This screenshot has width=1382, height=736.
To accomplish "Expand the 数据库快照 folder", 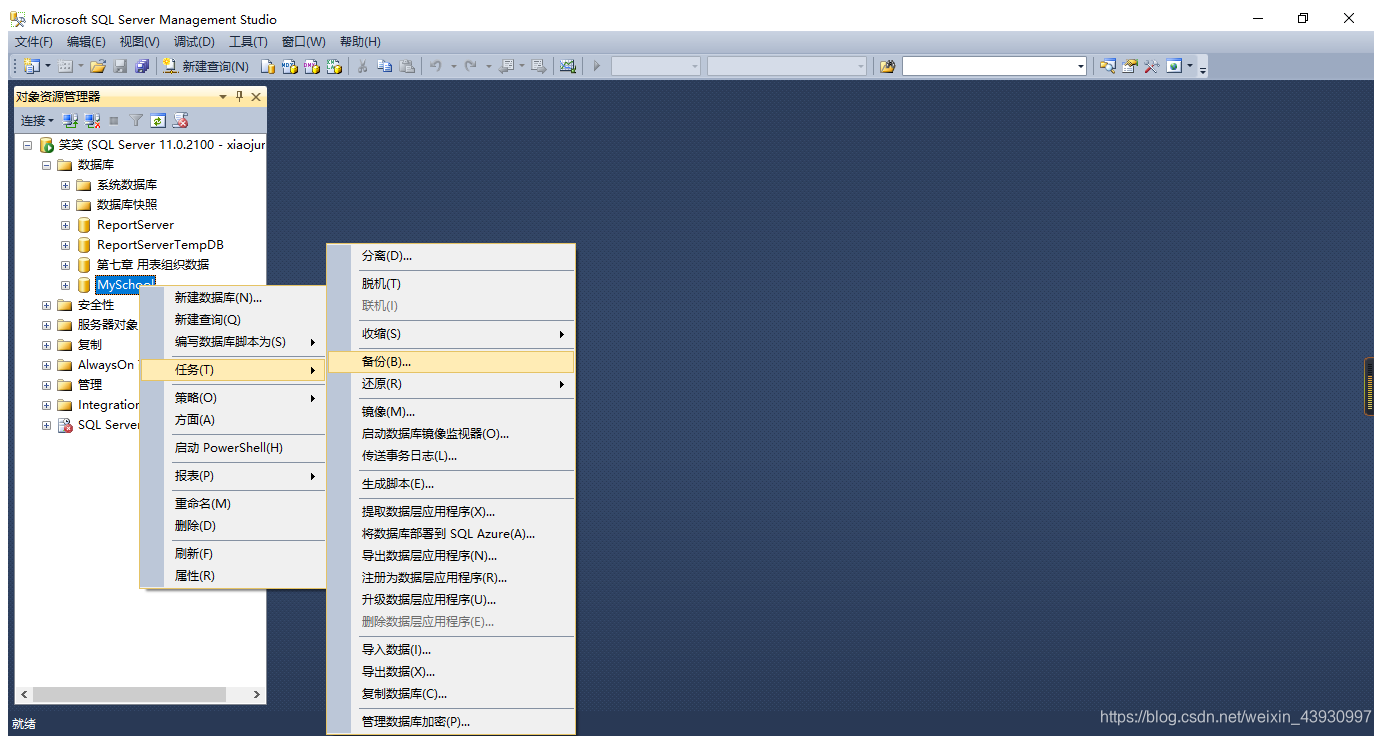I will pos(65,205).
